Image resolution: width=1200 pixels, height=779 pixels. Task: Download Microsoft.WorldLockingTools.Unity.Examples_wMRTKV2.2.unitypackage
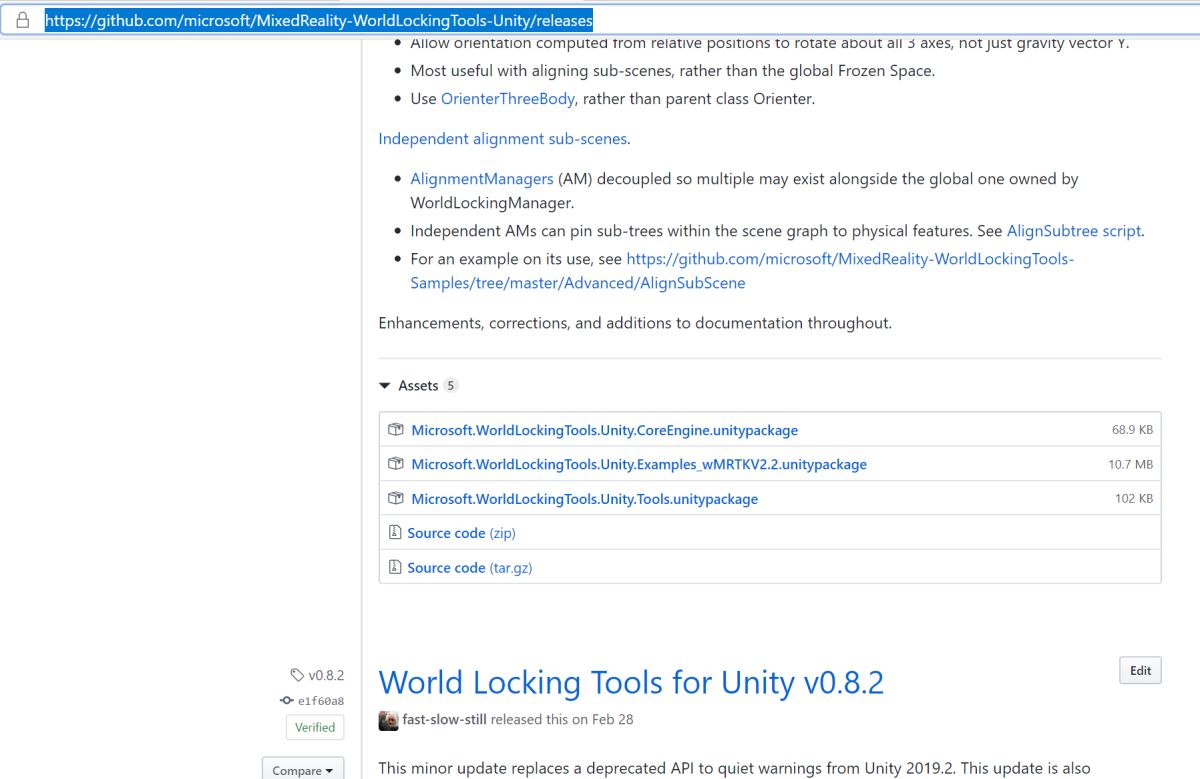click(639, 464)
